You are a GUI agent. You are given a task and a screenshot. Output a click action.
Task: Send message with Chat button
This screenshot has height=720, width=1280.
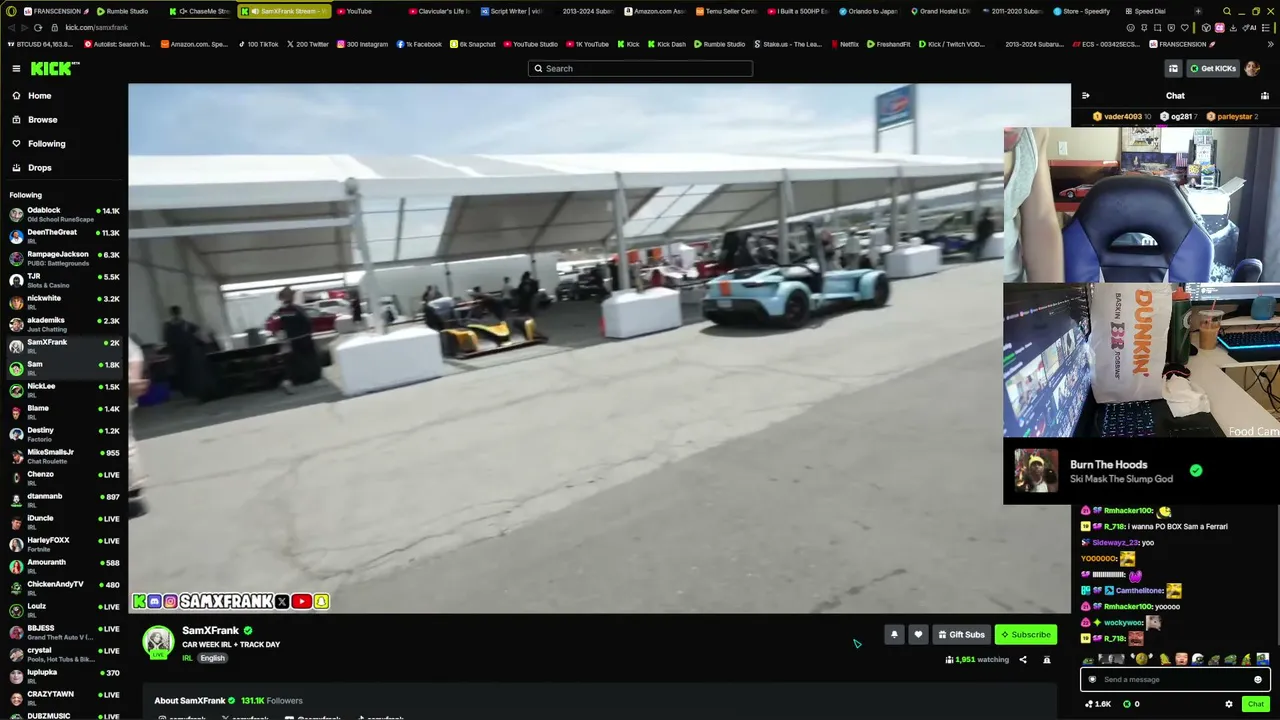tap(1255, 704)
